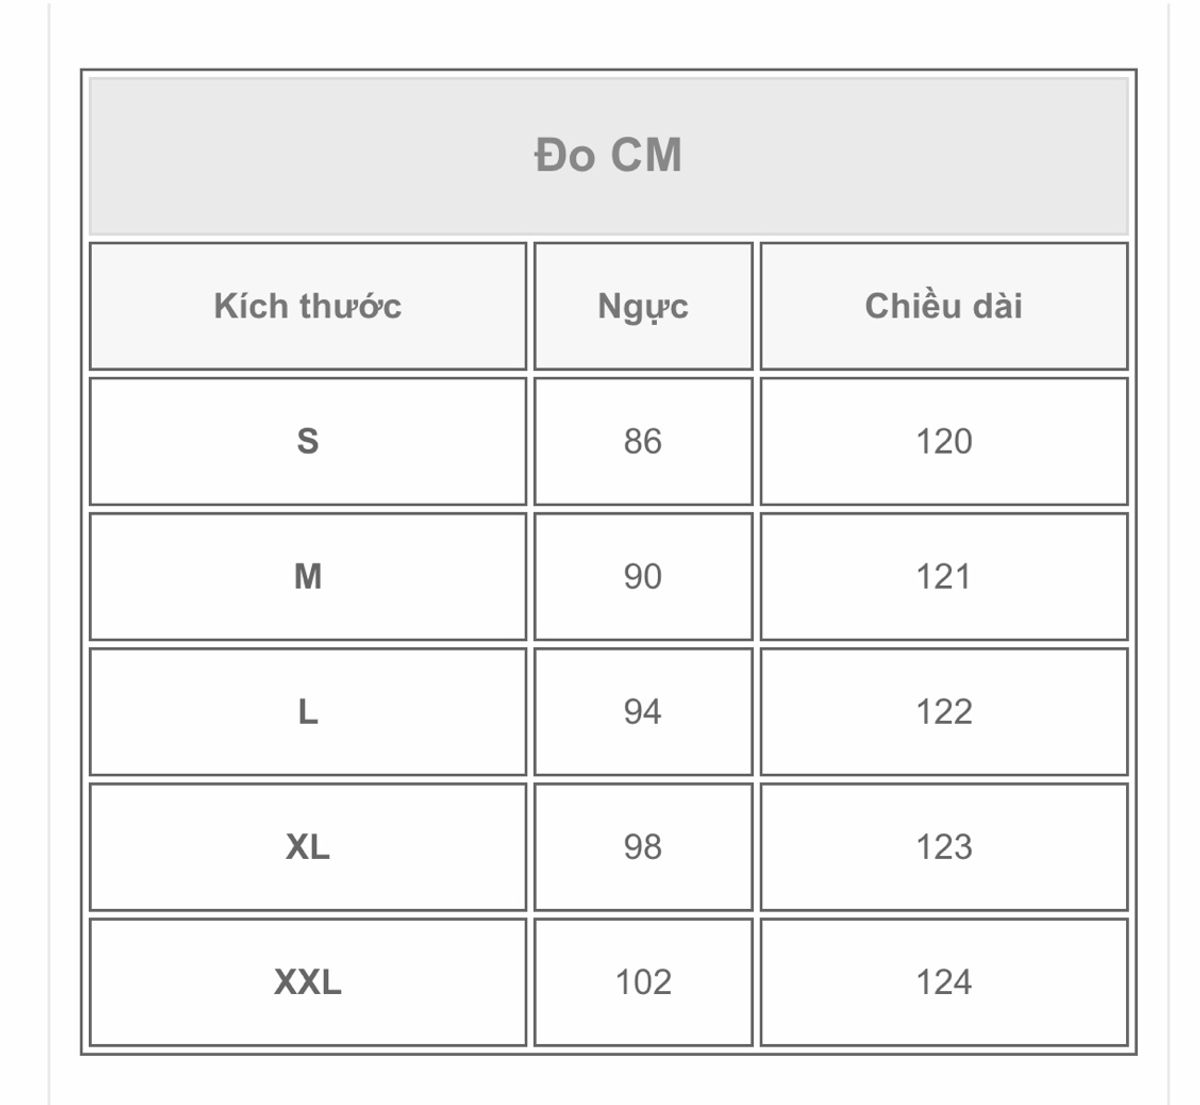Image resolution: width=1200 pixels, height=1105 pixels.
Task: Select the size XL cell
Action: [x=308, y=847]
